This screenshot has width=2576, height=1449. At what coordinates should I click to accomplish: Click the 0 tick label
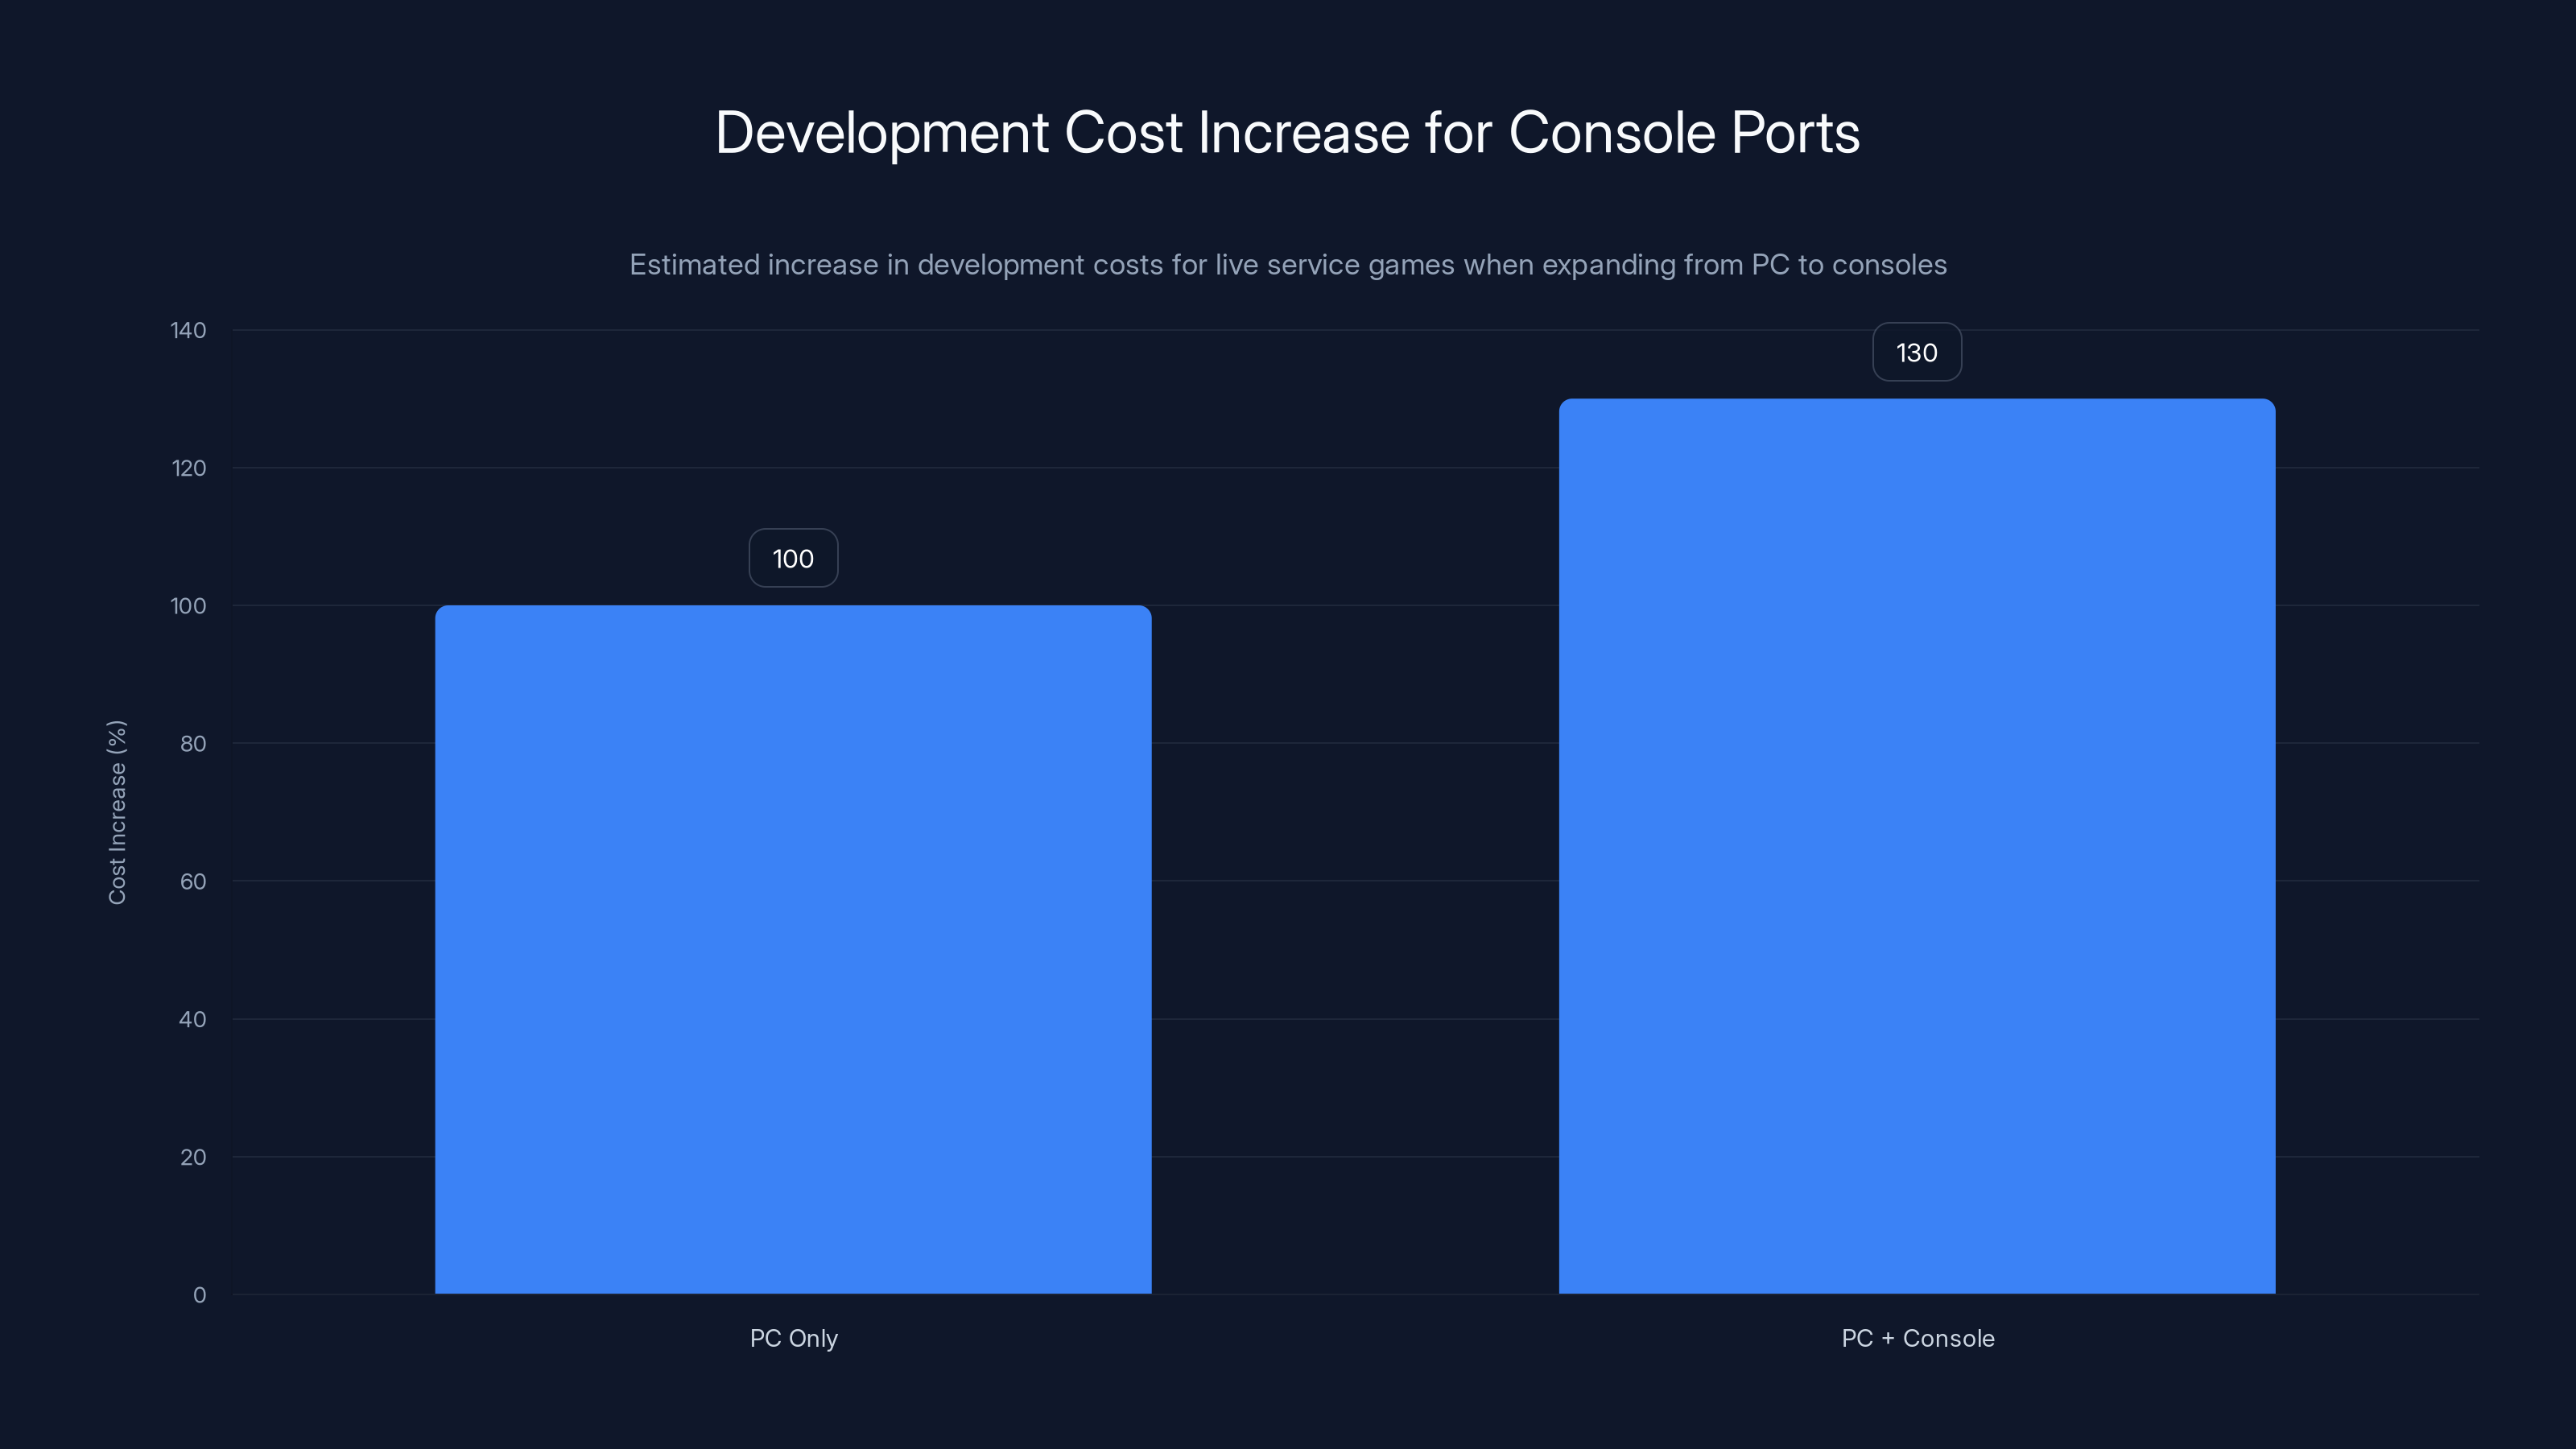(201, 1295)
